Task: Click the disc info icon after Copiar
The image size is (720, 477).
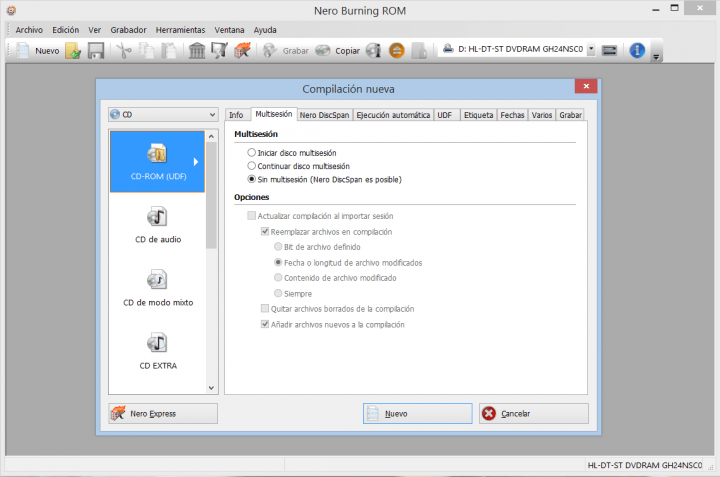Action: click(373, 51)
